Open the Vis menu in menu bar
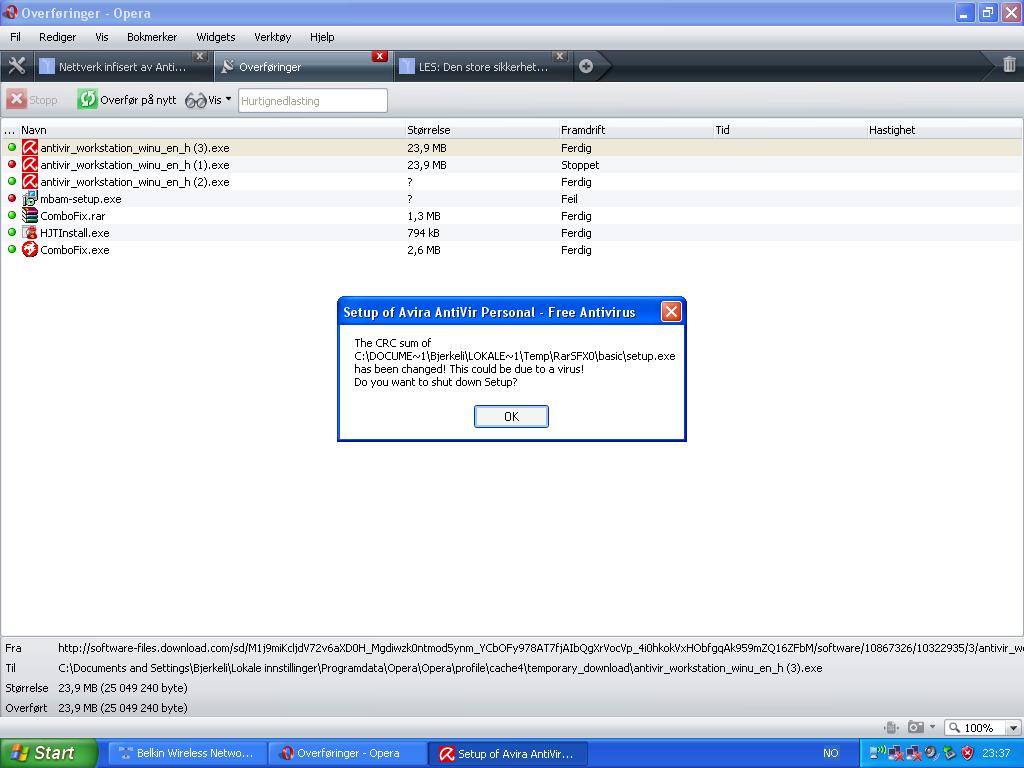Viewport: 1024px width, 768px height. point(102,37)
